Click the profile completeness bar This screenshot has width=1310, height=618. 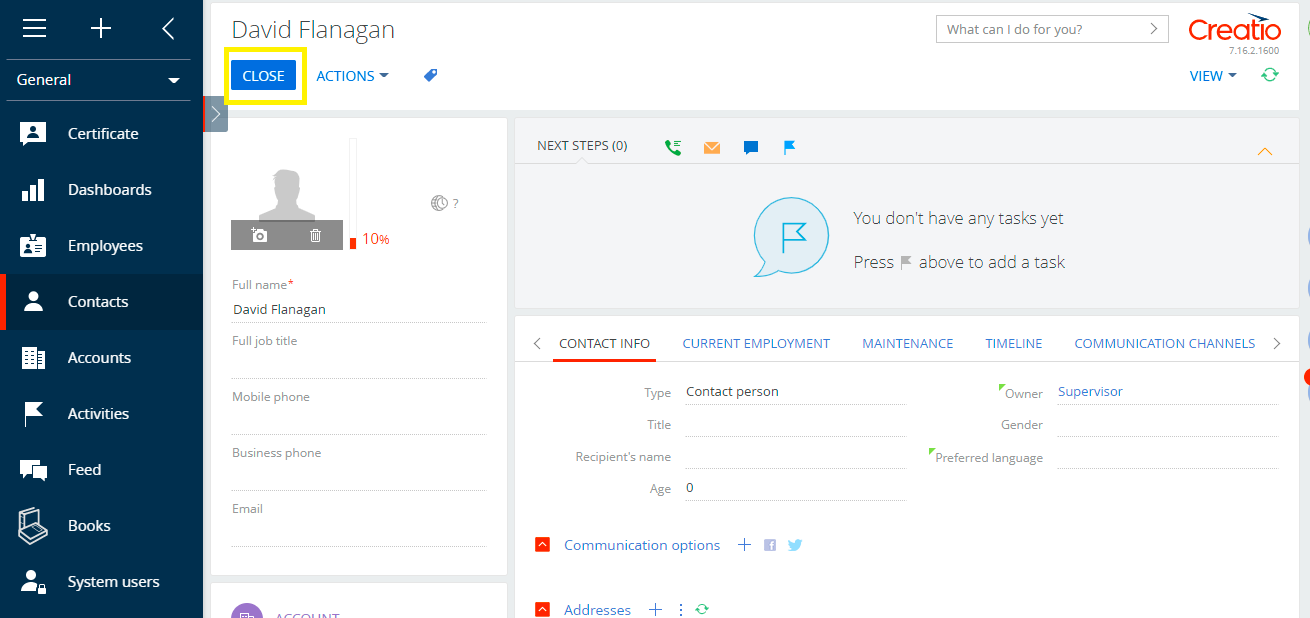[x=352, y=193]
